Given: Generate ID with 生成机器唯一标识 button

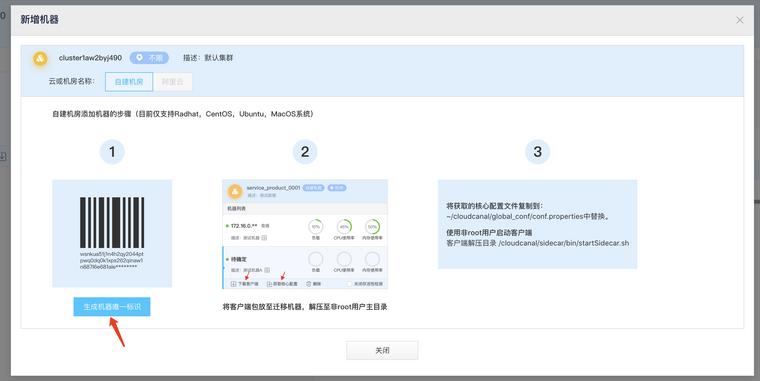Looking at the screenshot, I should click(112, 307).
